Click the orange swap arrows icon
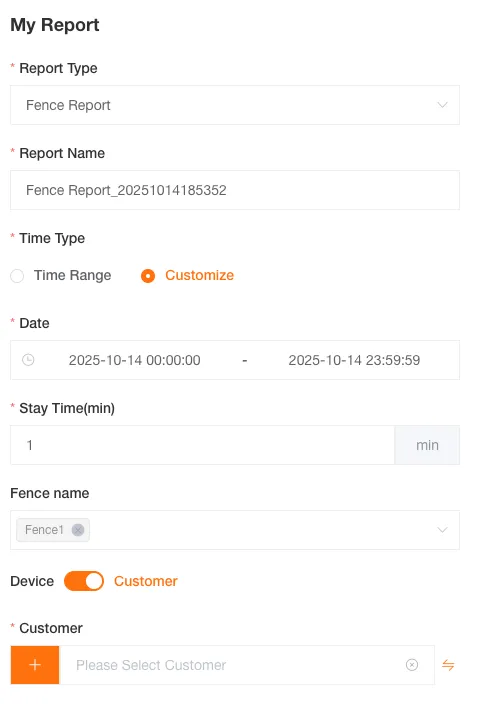496x711 pixels. 448,665
